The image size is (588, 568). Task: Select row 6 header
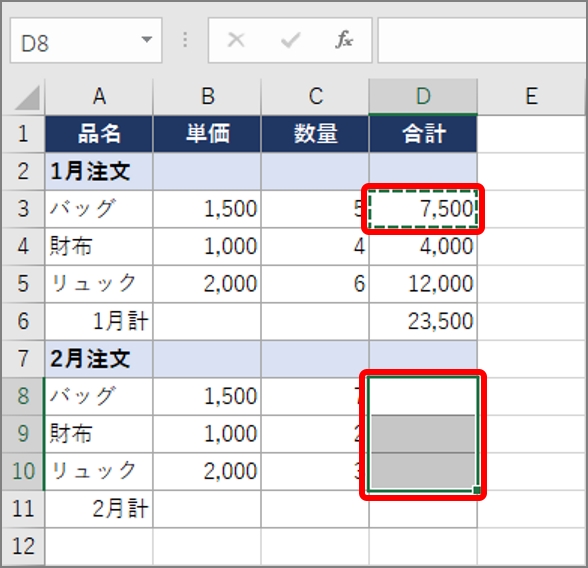pos(23,321)
